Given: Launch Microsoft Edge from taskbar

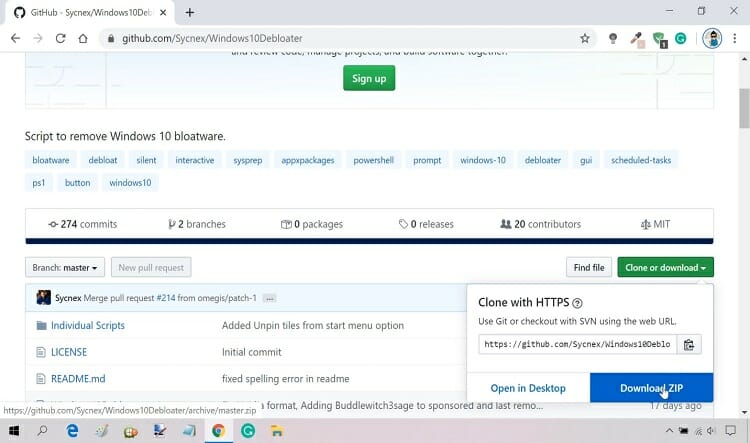Looking at the screenshot, I should (x=72, y=431).
